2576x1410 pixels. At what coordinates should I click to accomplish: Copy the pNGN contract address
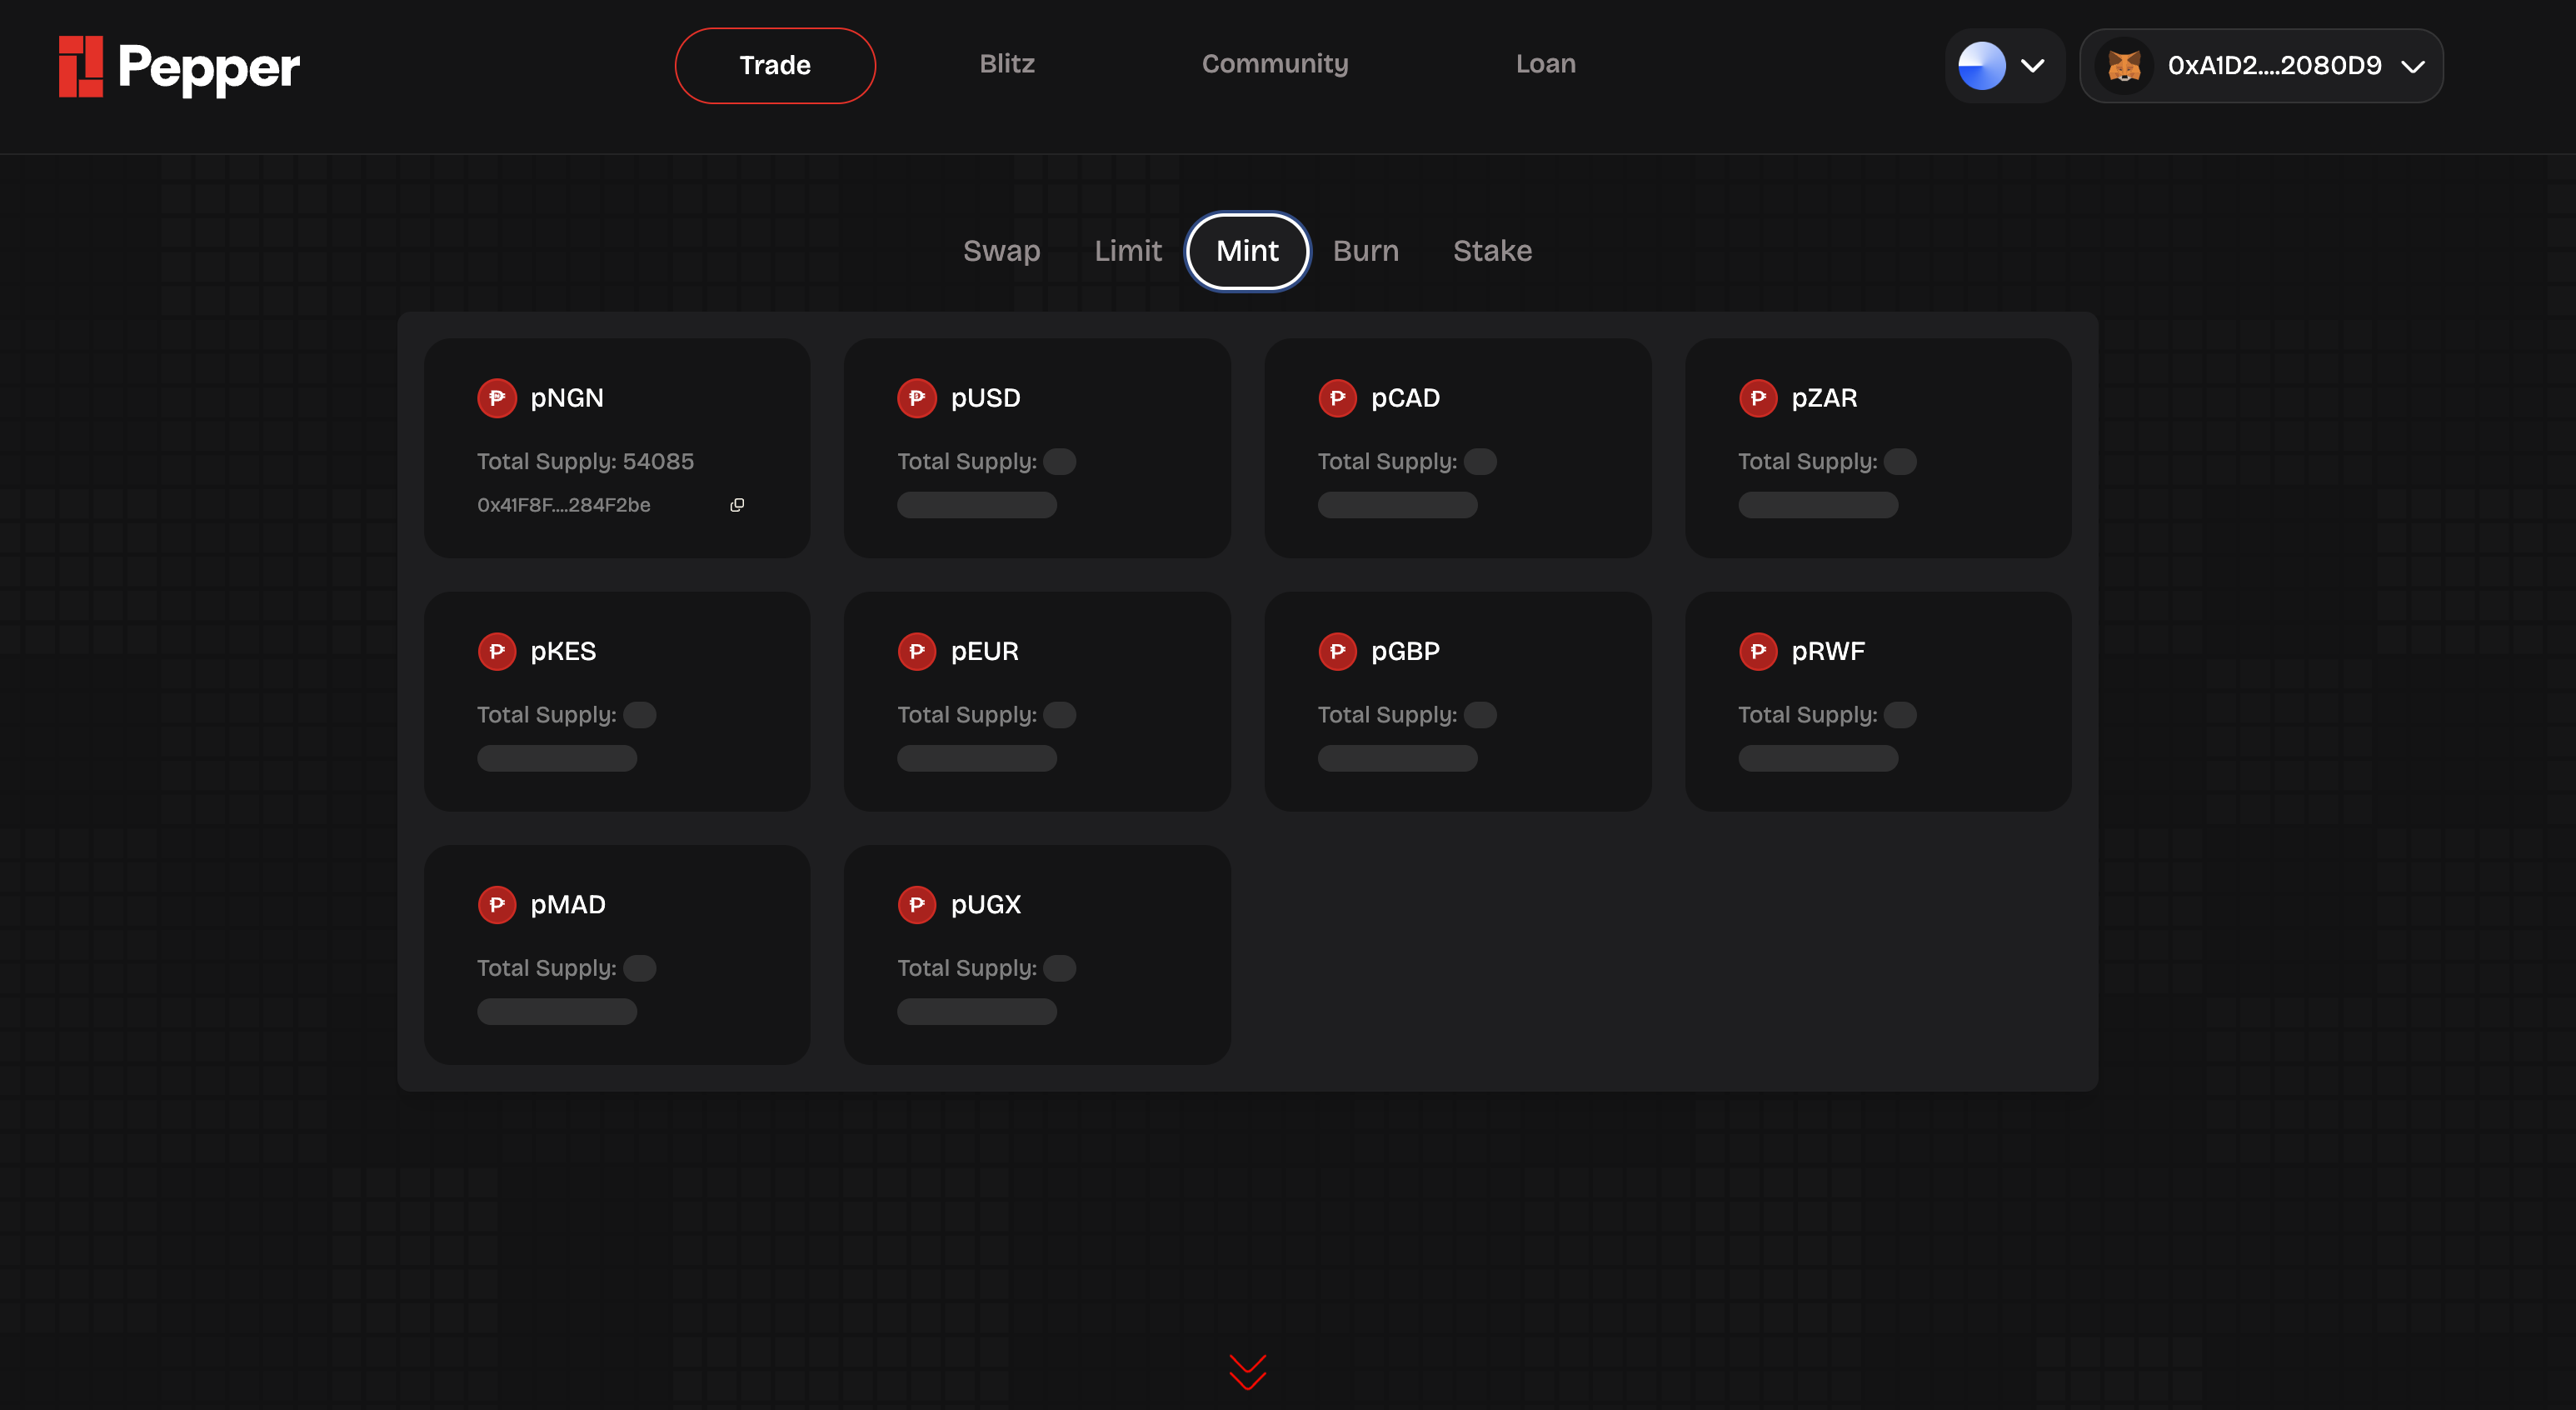pyautogui.click(x=737, y=505)
